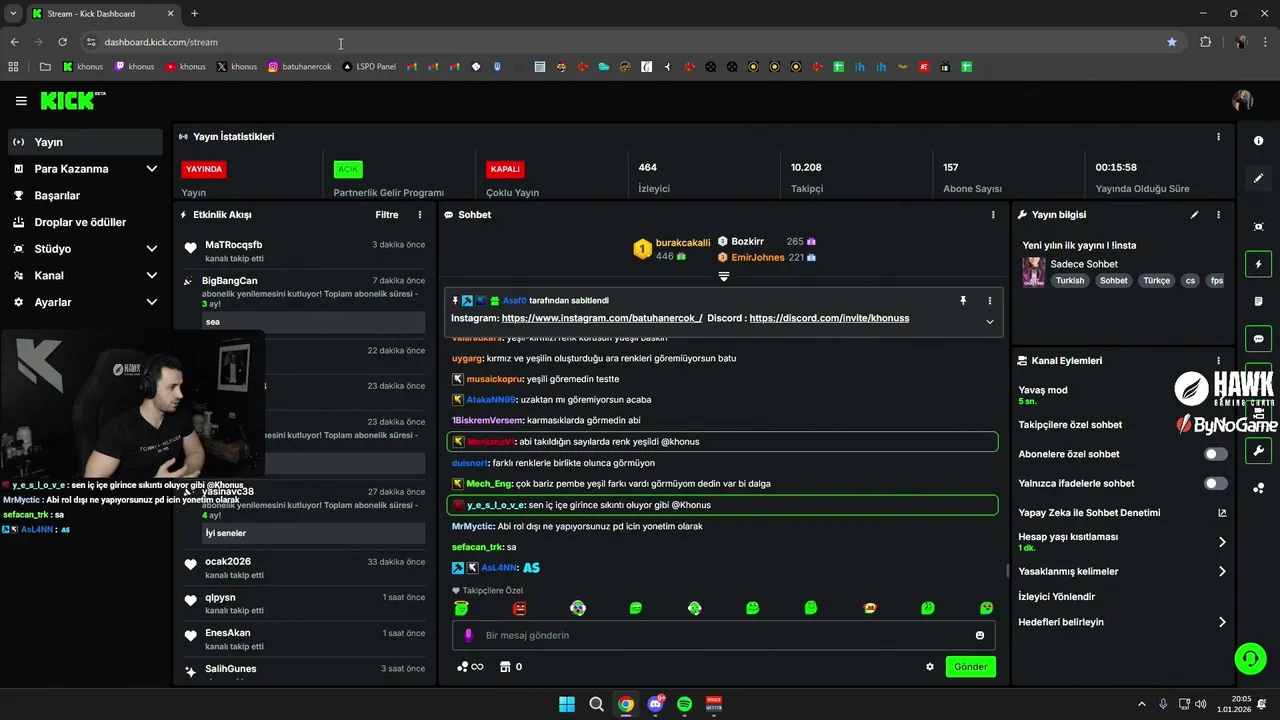Image resolution: width=1280 pixels, height=720 pixels.
Task: Open emoji picker in chat input
Action: point(980,635)
